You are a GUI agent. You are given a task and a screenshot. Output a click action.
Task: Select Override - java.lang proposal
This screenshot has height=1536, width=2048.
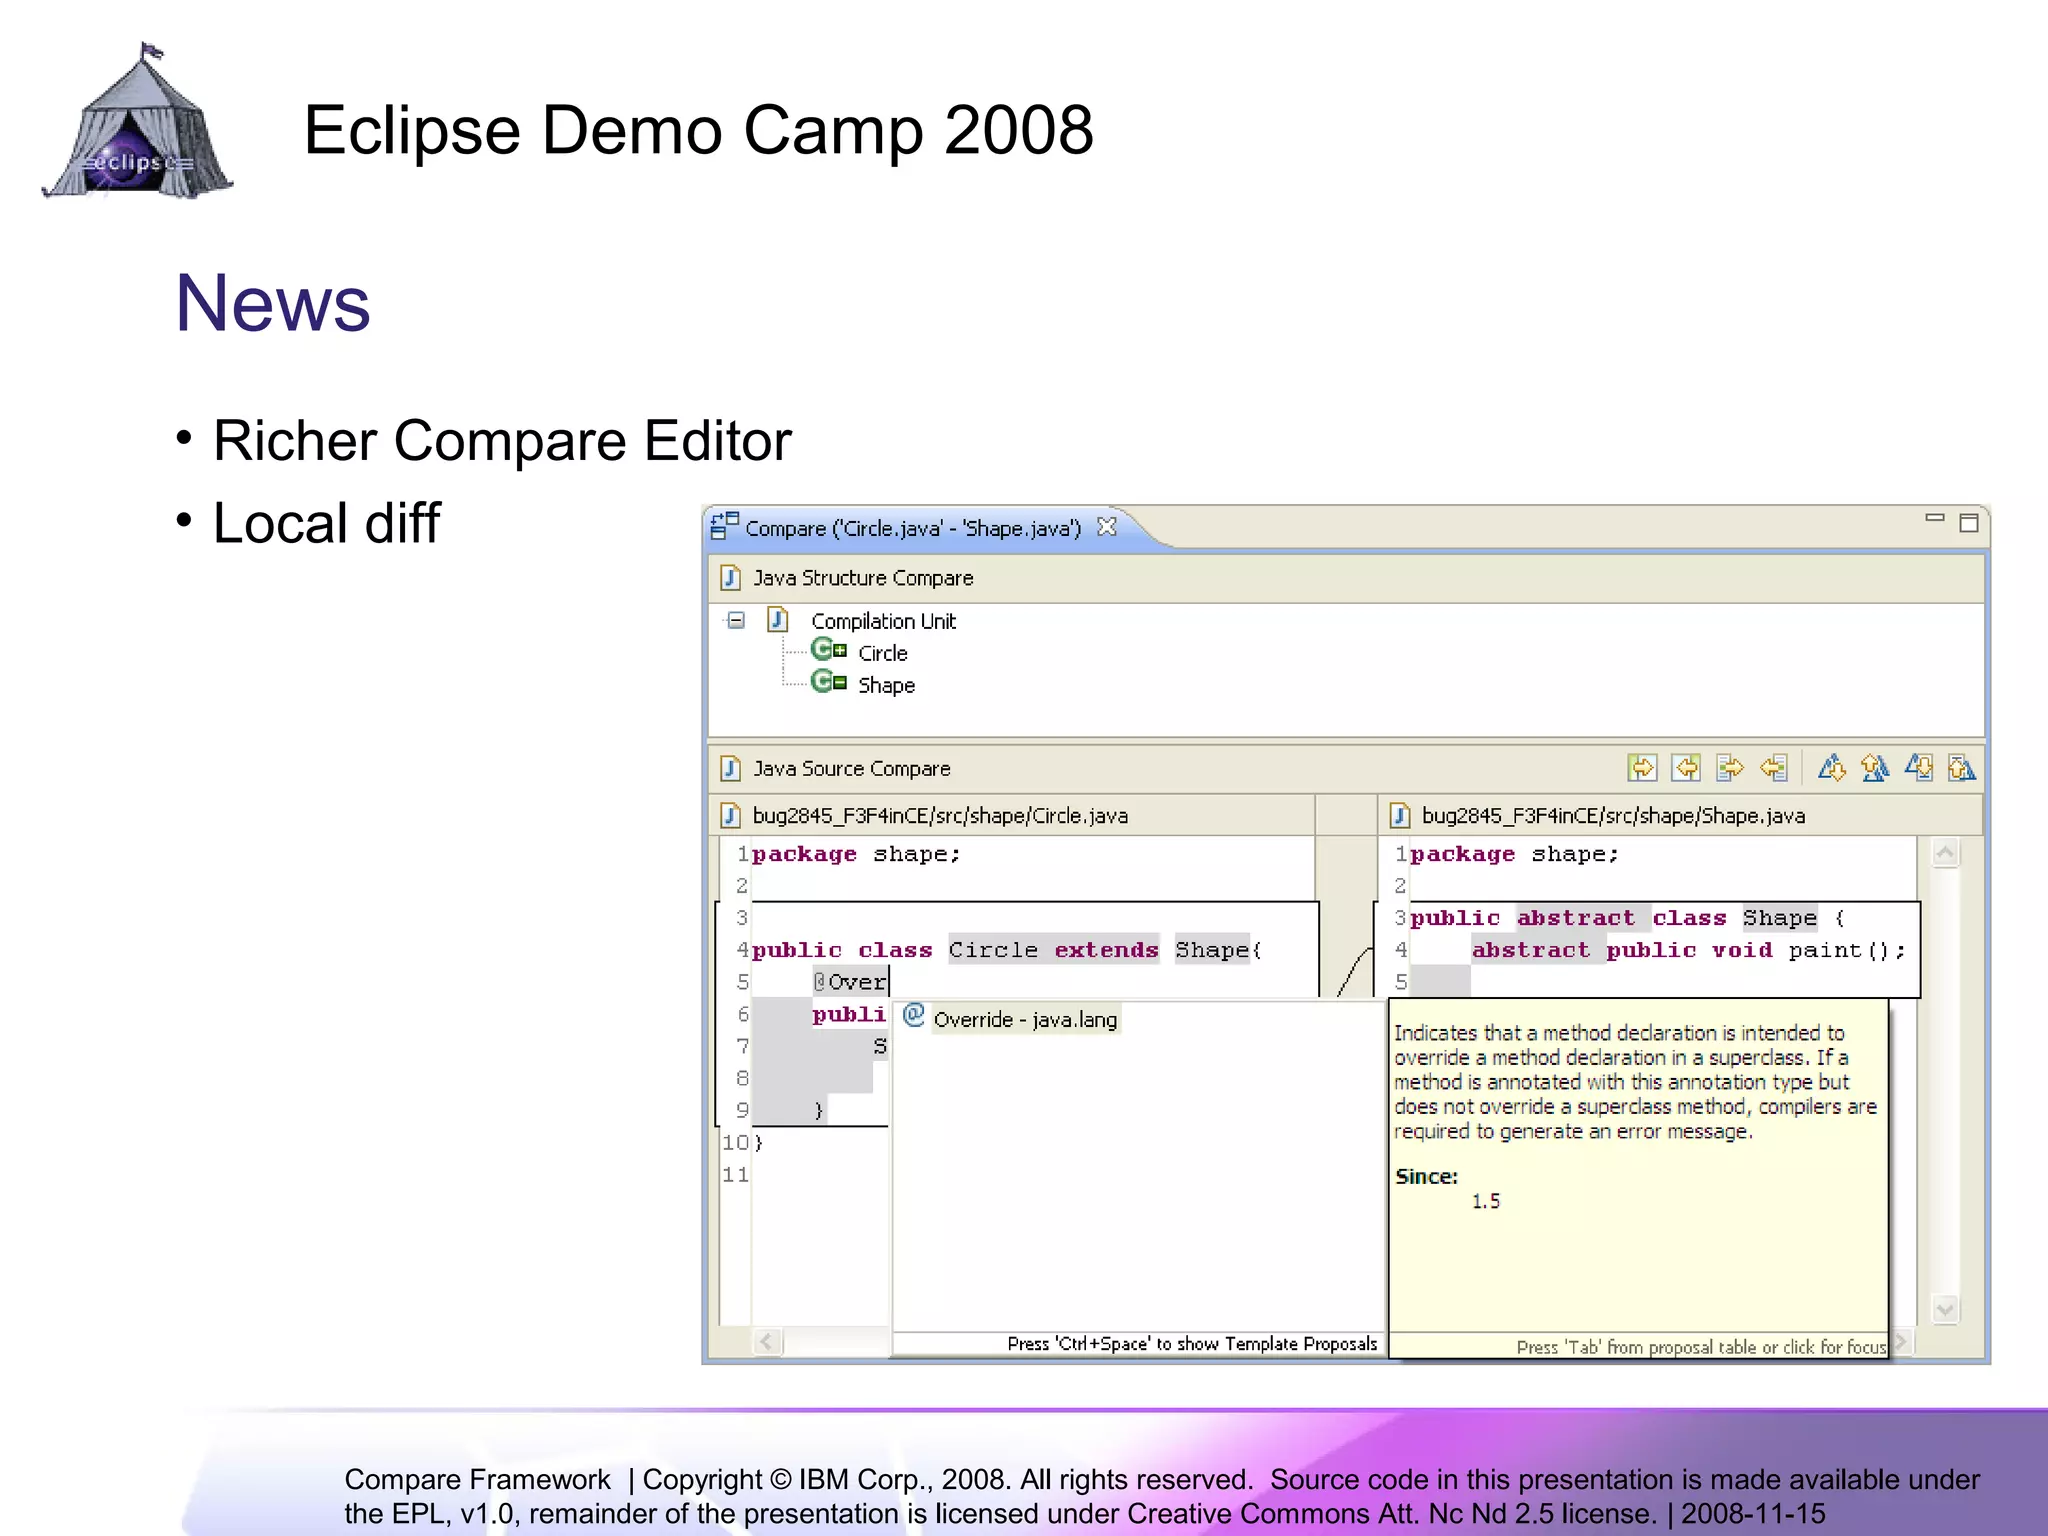[1025, 1019]
